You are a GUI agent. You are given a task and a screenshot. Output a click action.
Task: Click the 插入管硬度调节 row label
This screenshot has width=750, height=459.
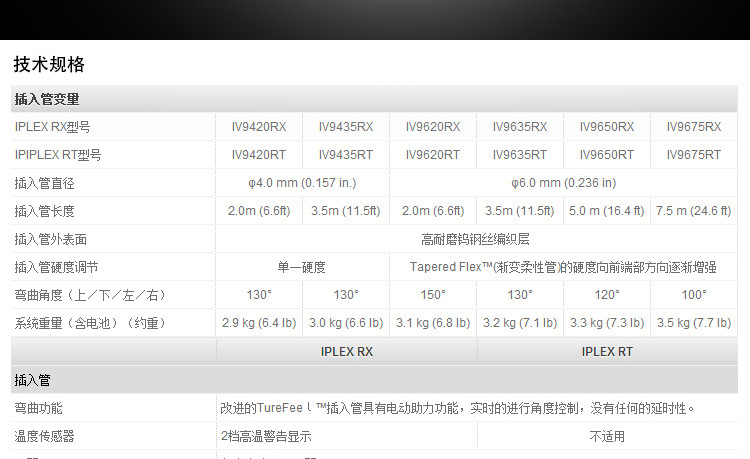click(x=56, y=267)
